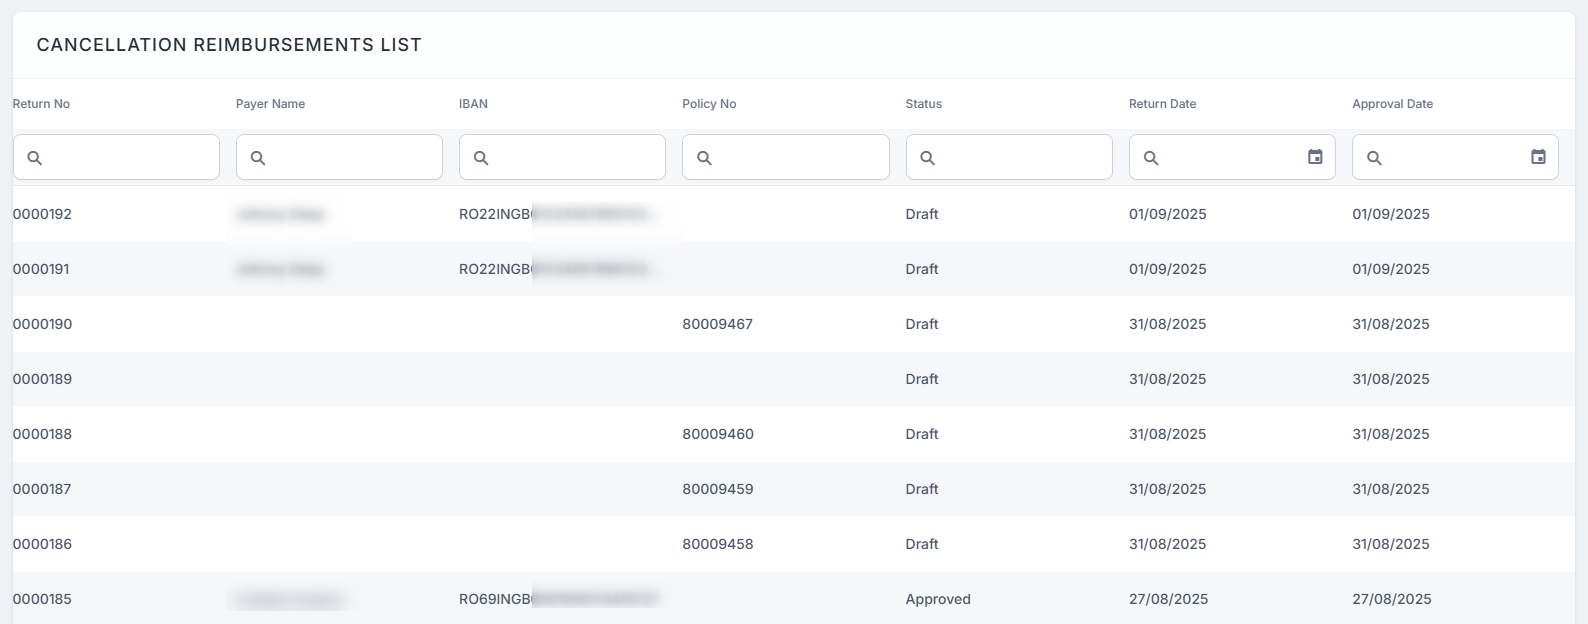Sort by the Status column header
Viewport: 1588px width, 624px height.
click(923, 104)
